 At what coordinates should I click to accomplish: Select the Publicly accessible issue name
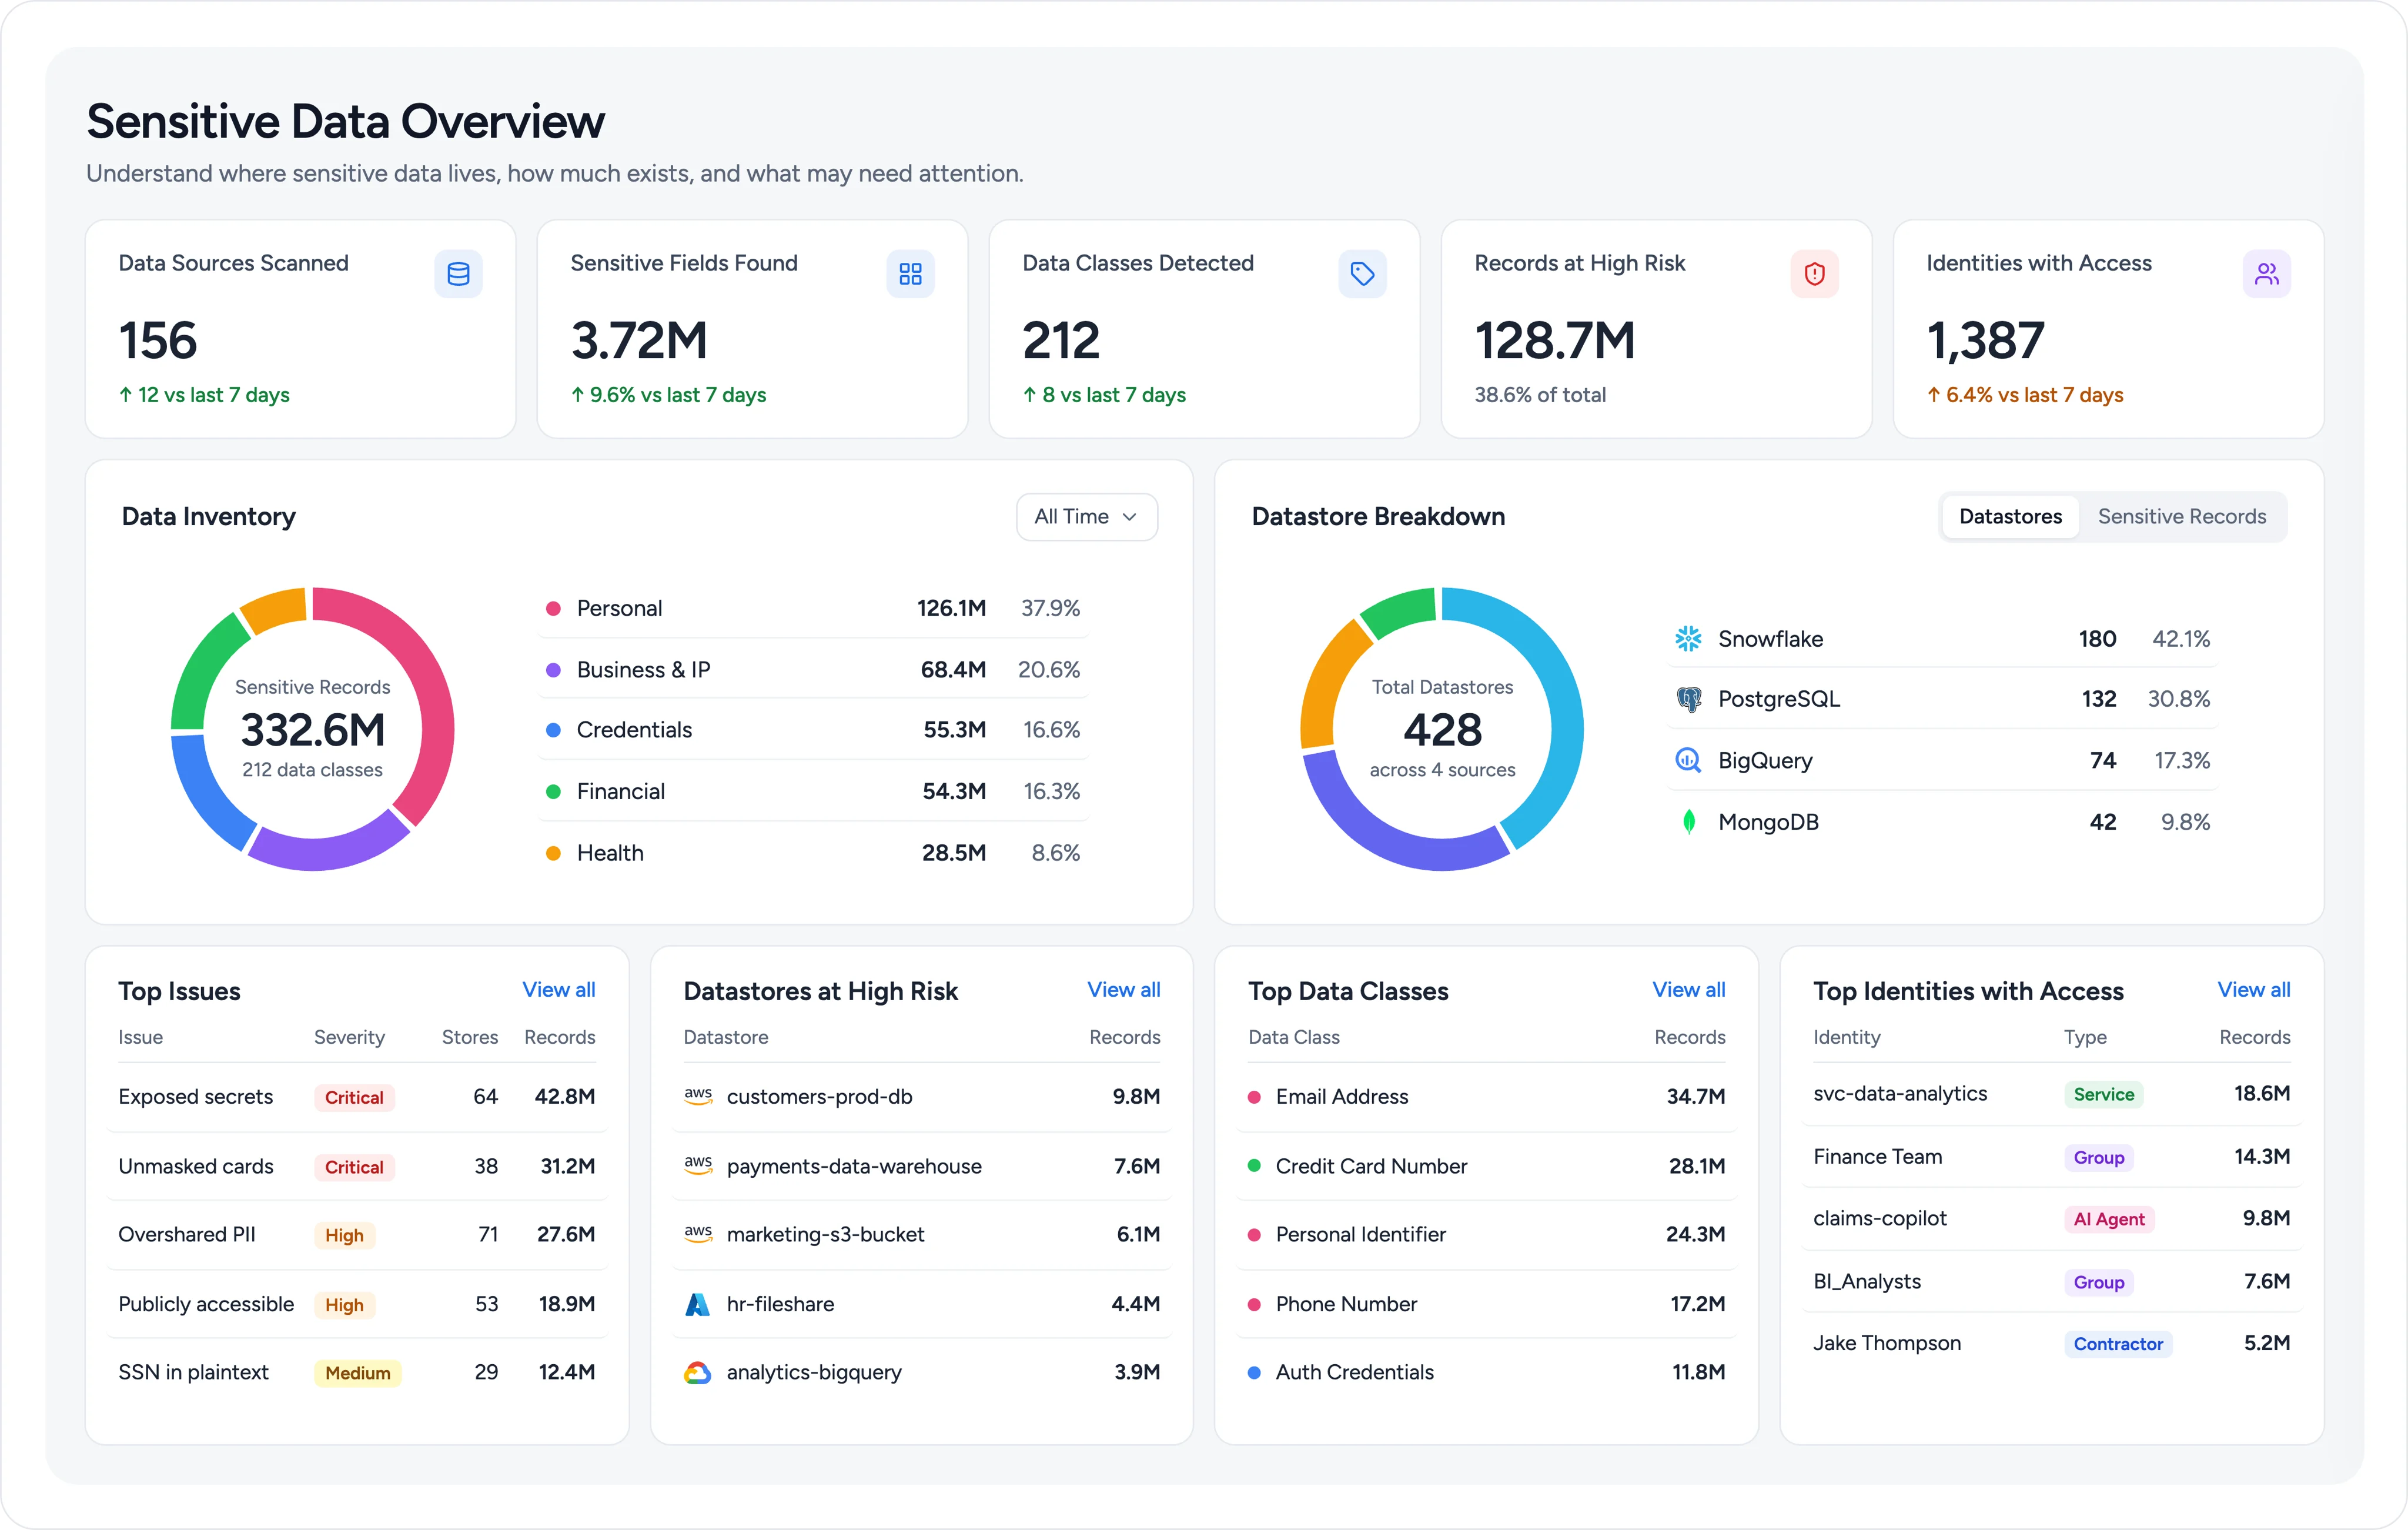pyautogui.click(x=206, y=1304)
